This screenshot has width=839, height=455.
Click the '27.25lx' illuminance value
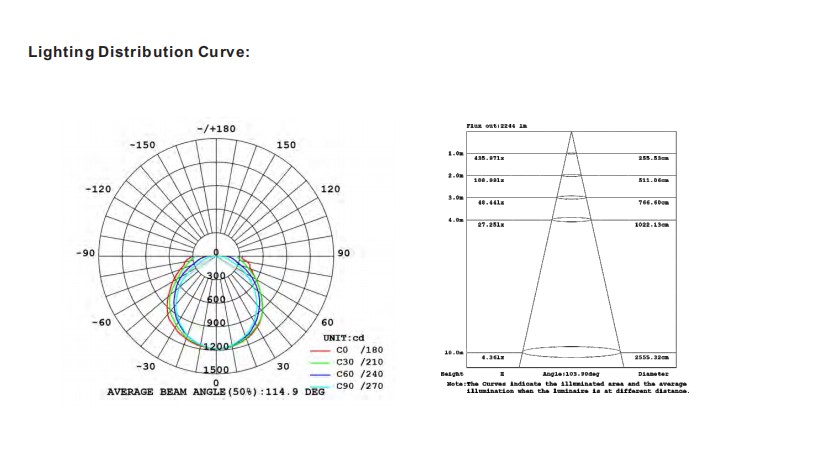pos(491,225)
